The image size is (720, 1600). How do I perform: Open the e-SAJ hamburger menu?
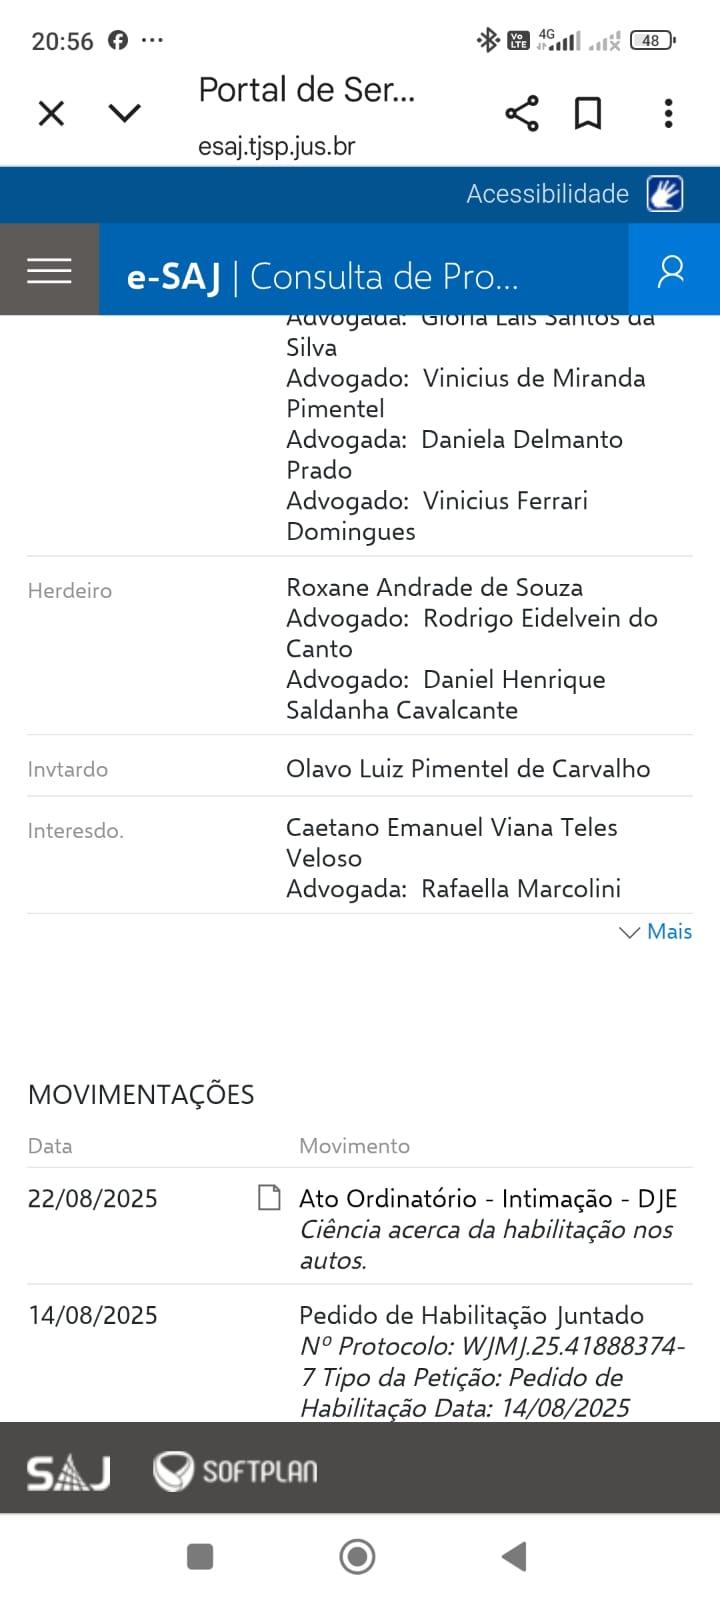49,270
